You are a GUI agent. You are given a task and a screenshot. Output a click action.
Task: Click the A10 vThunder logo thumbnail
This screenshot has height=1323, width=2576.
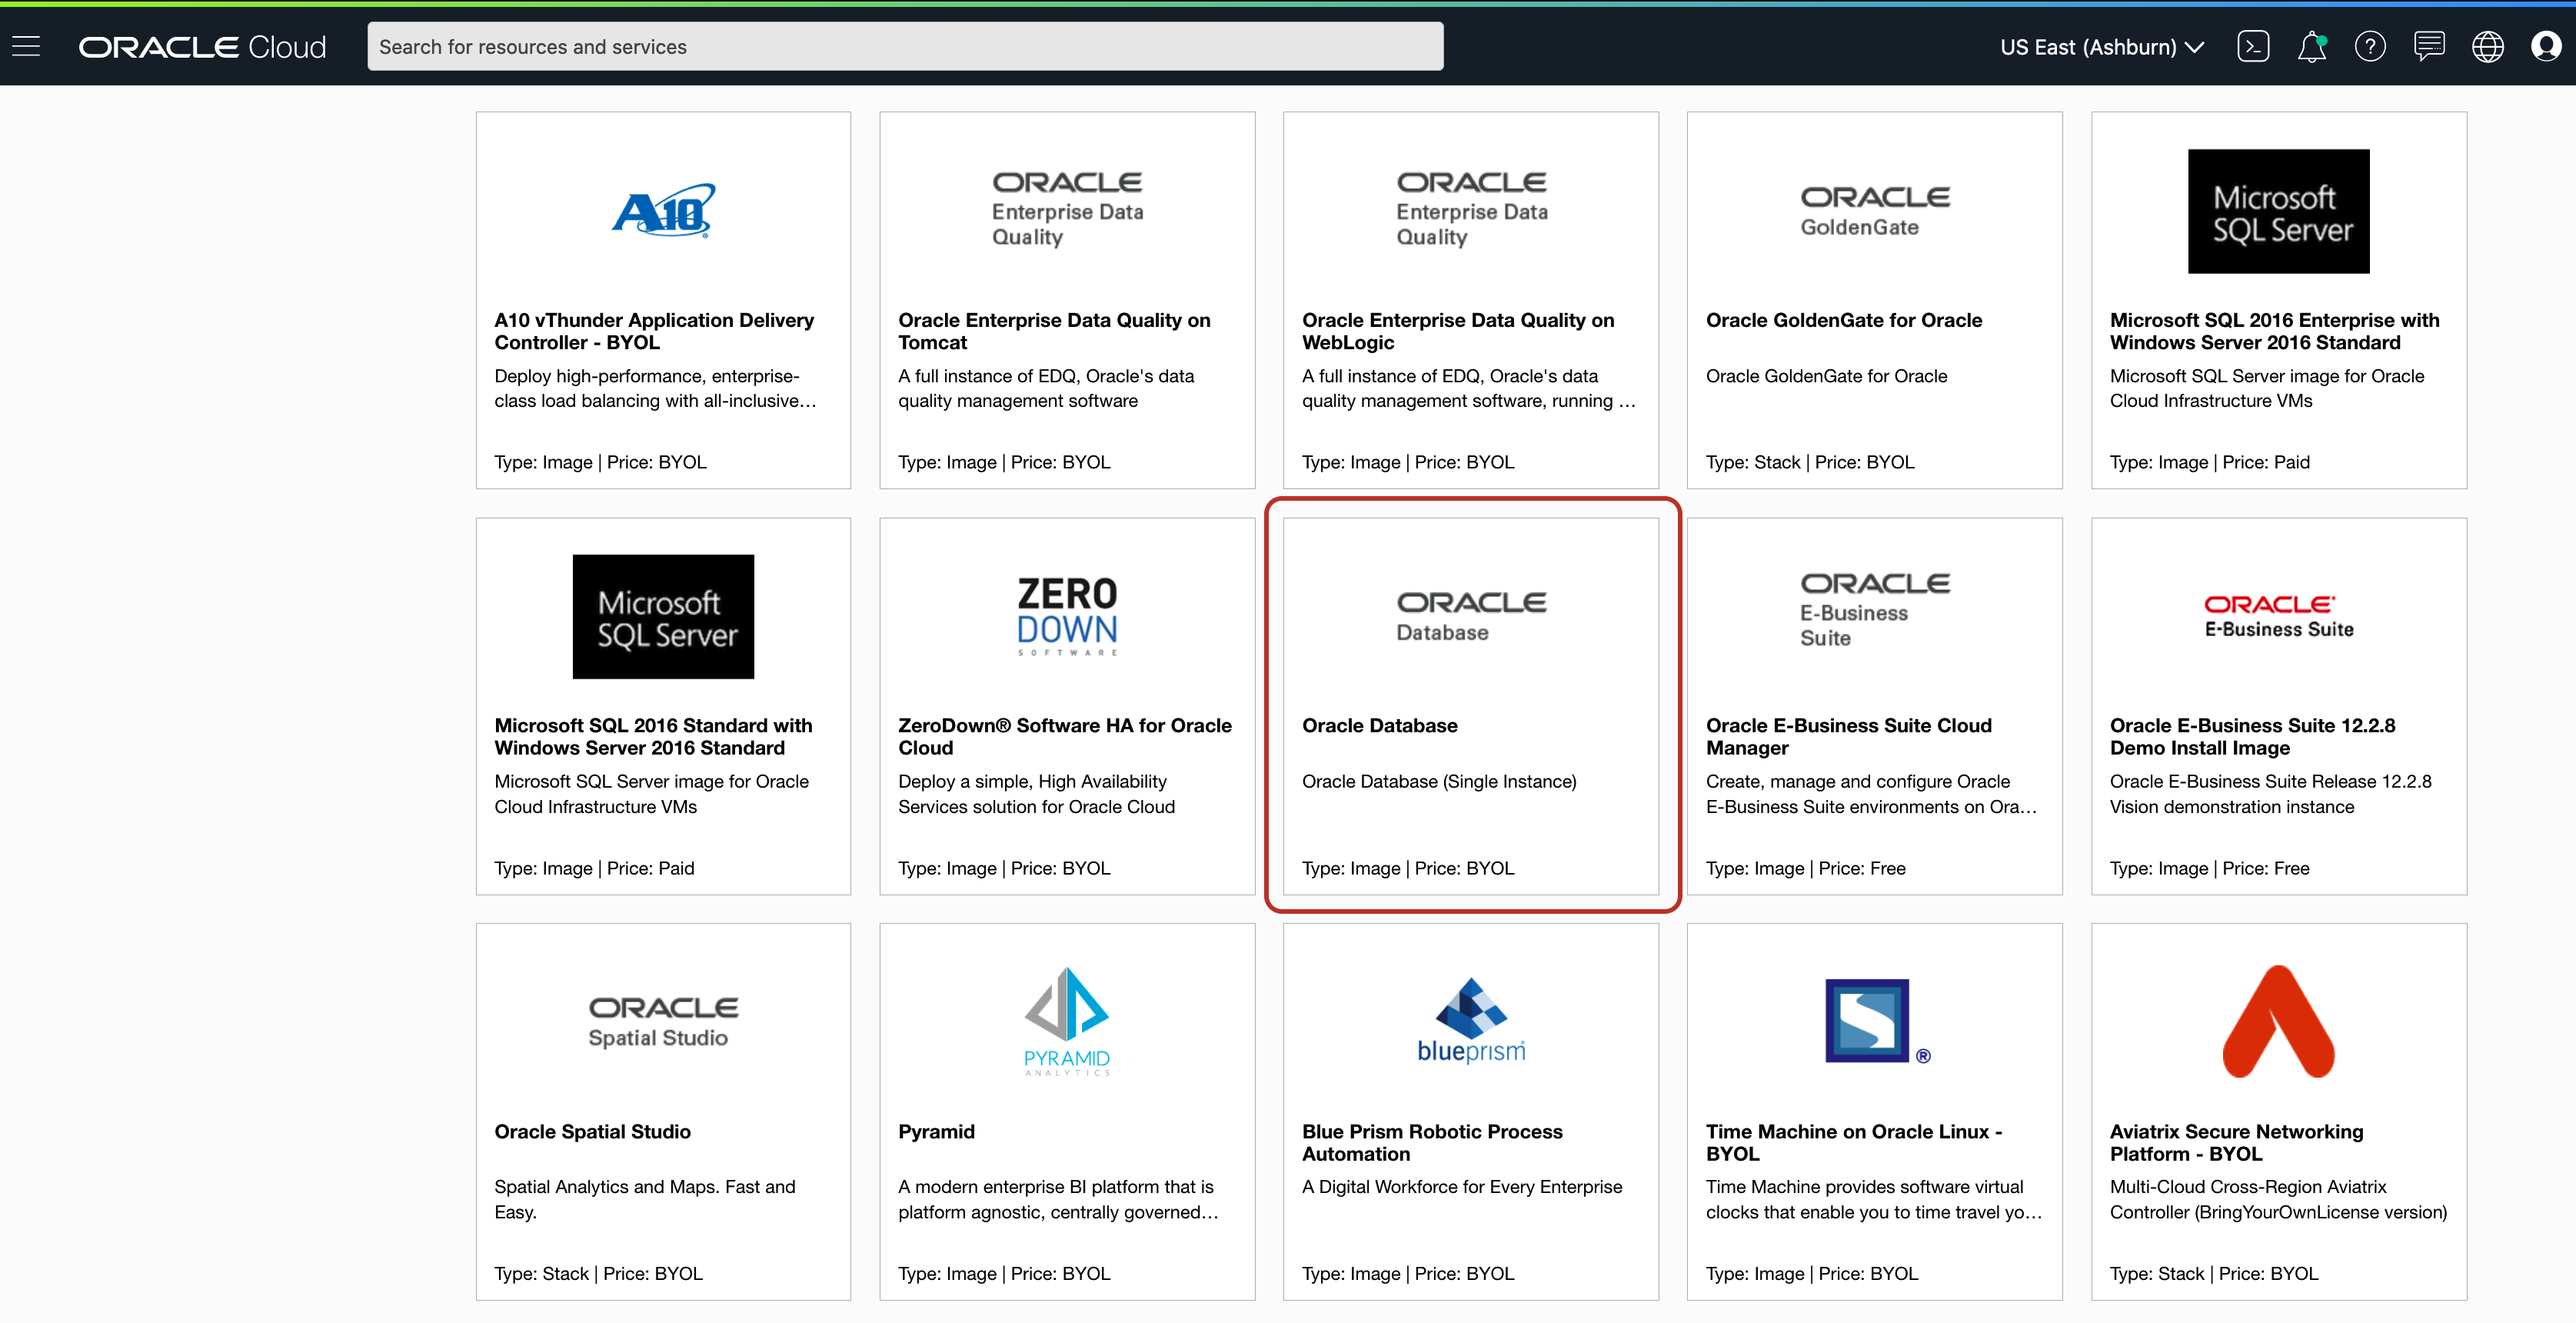663,211
